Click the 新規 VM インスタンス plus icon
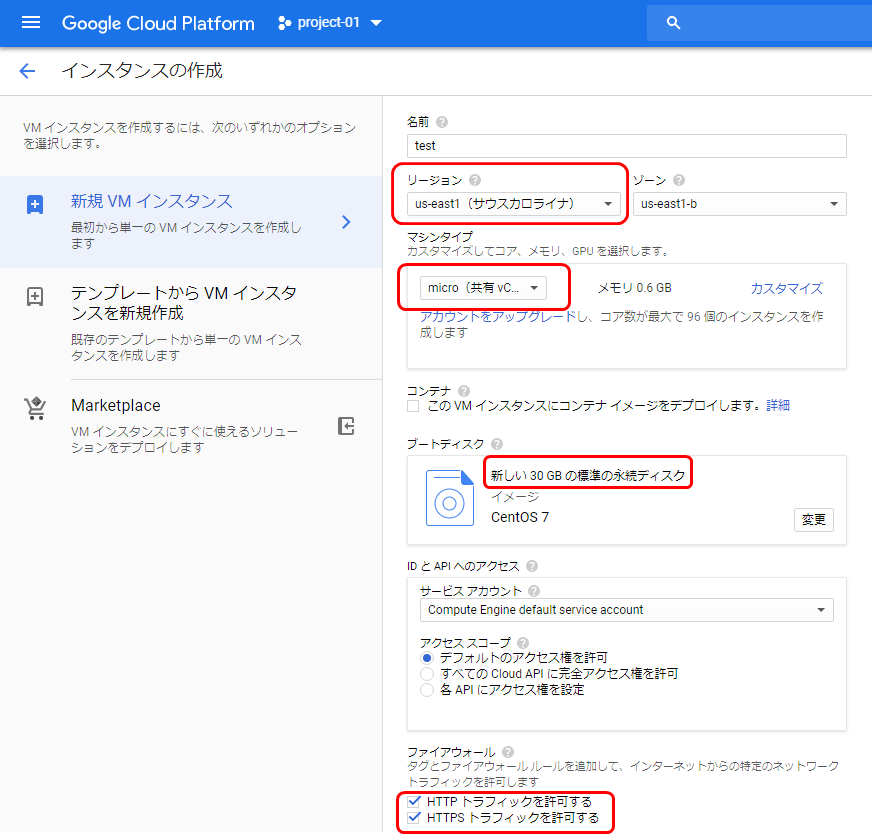 35,204
